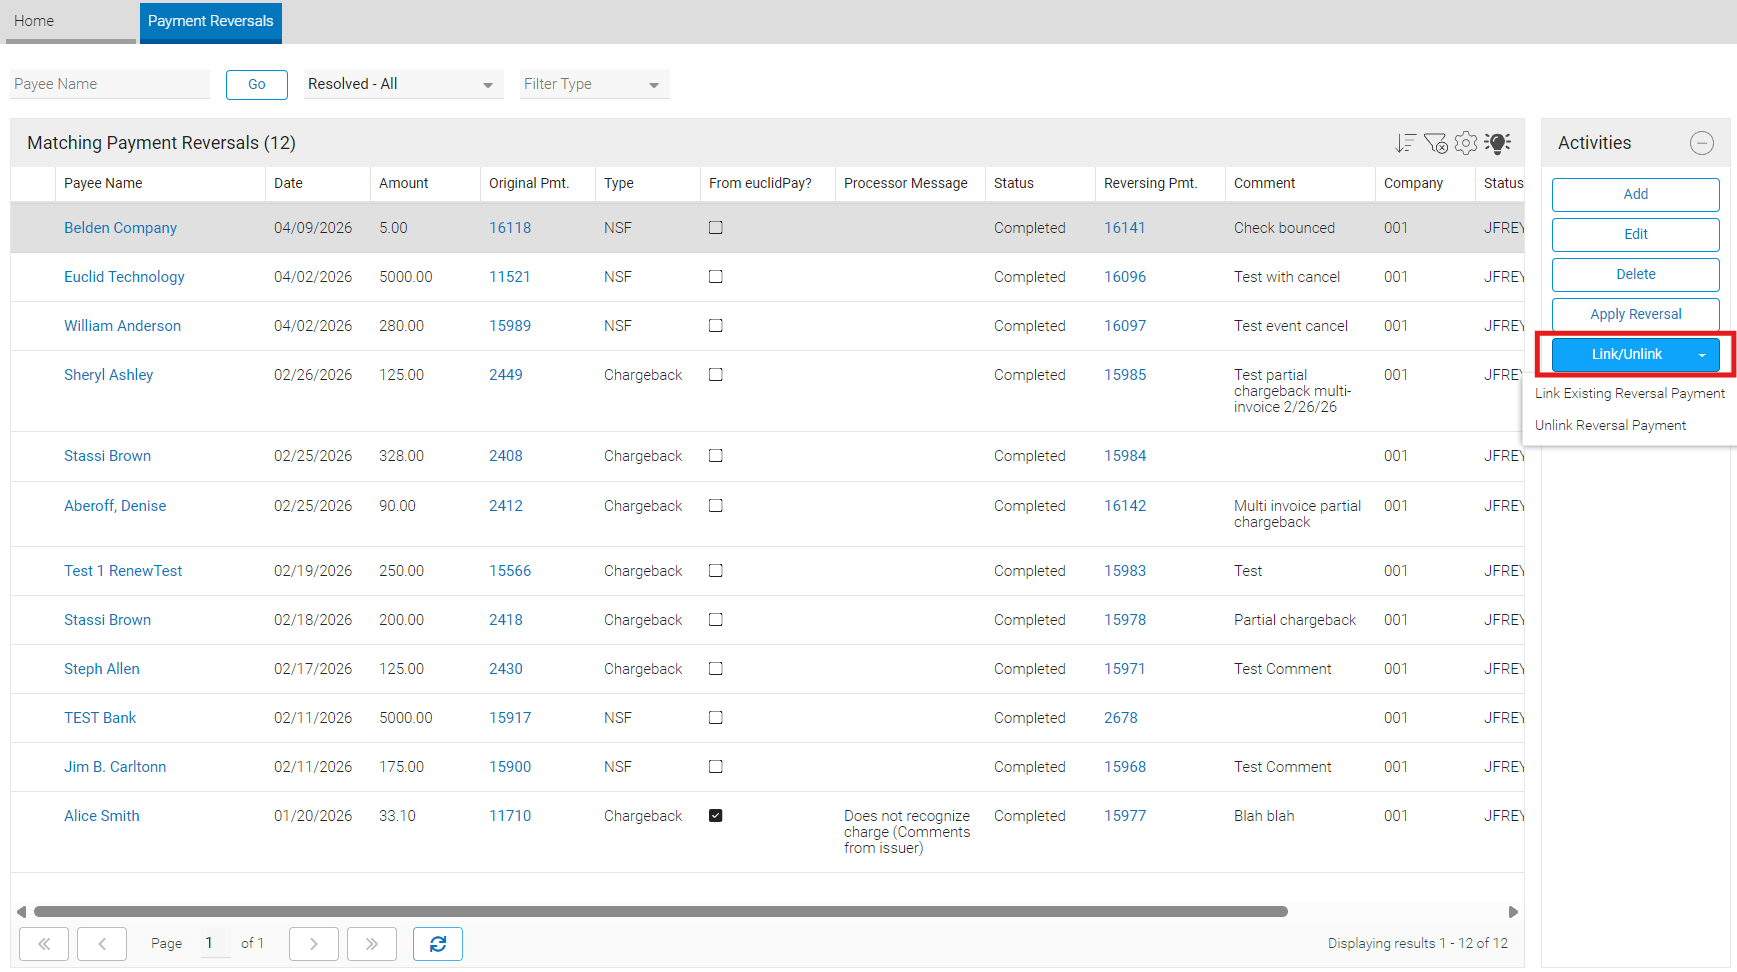1737x972 pixels.
Task: Toggle euclidPay checkbox for Euclid Technology
Action: coord(716,277)
